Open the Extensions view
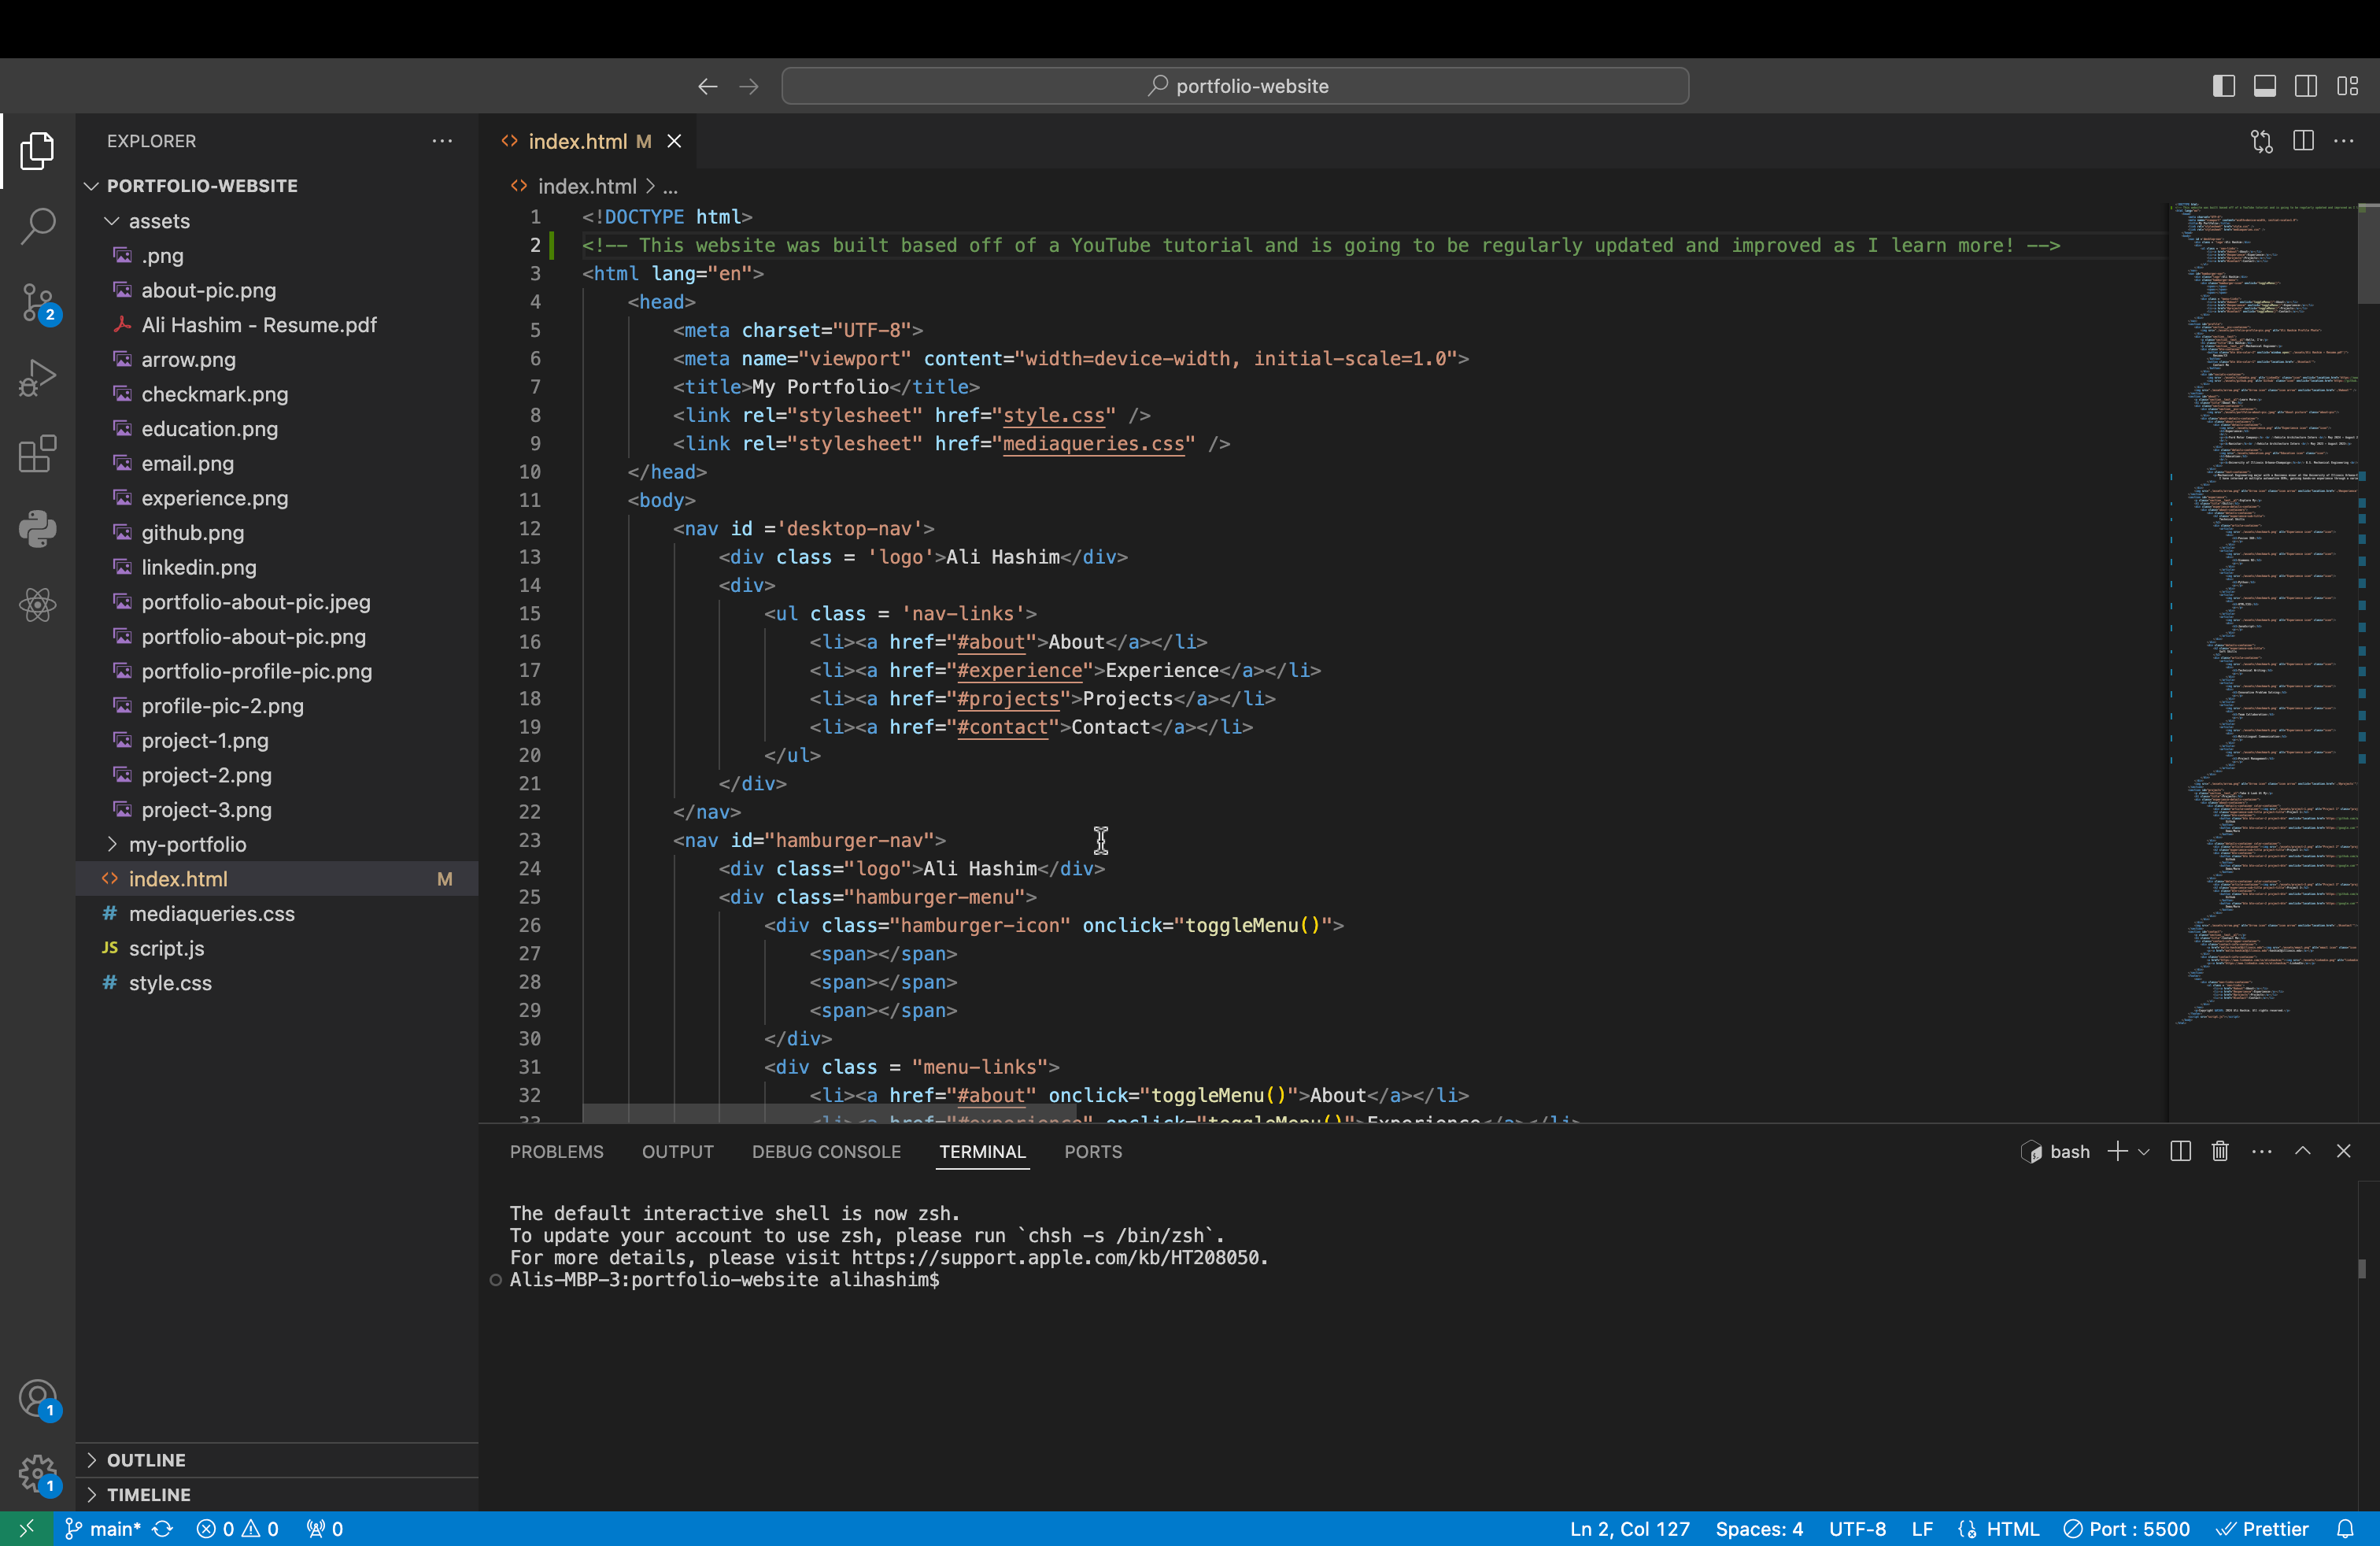This screenshot has width=2380, height=1546. tap(37, 454)
